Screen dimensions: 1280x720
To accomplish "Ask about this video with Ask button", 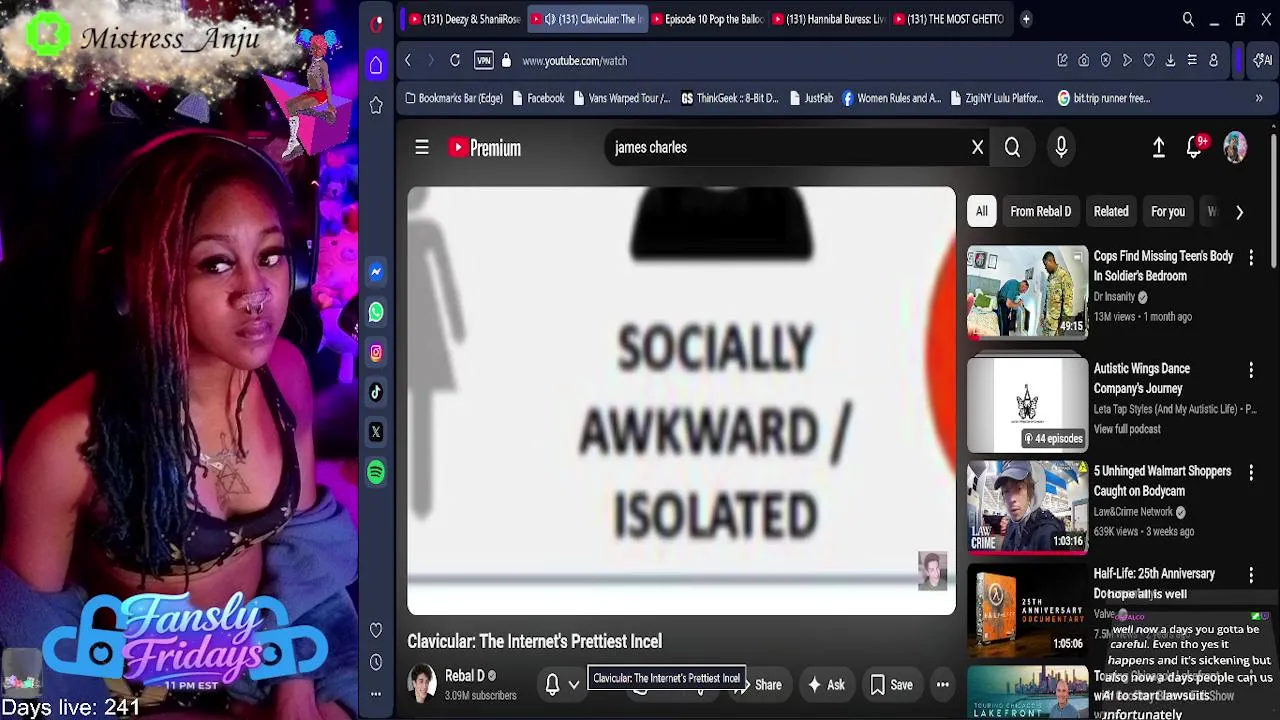I will coord(827,685).
